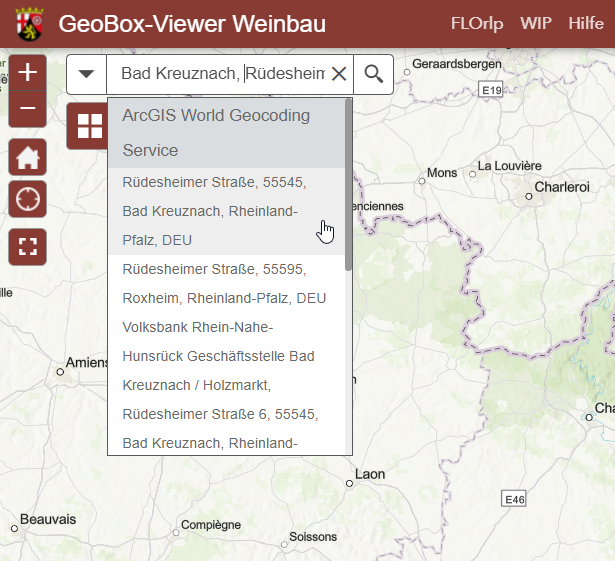Click the ArcGIS World Geocoding Service header
Screen dimensions: 615x561
(227, 133)
